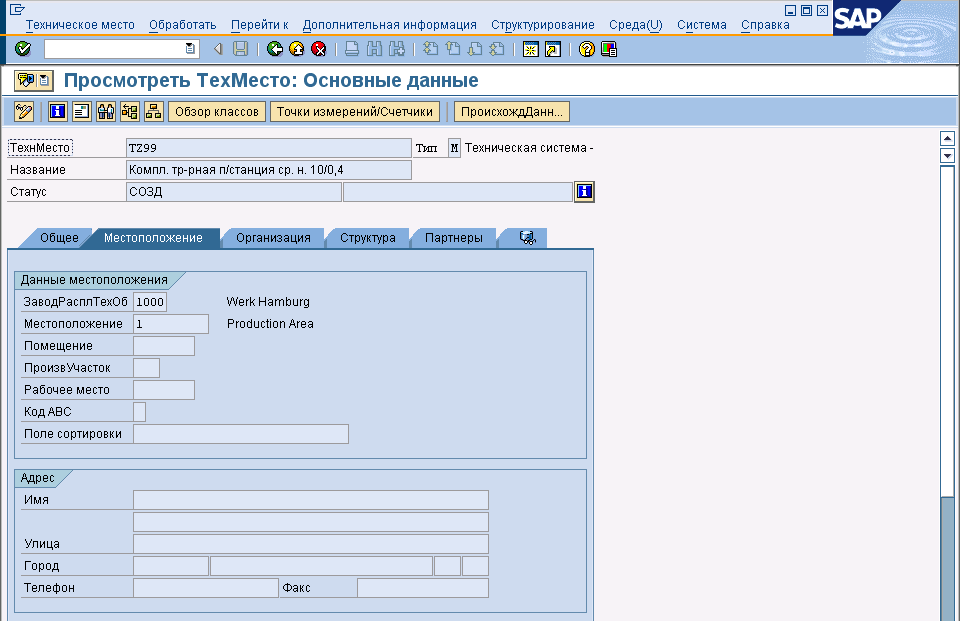
Task: Open the Дополнительная информация menu
Action: coord(389,25)
